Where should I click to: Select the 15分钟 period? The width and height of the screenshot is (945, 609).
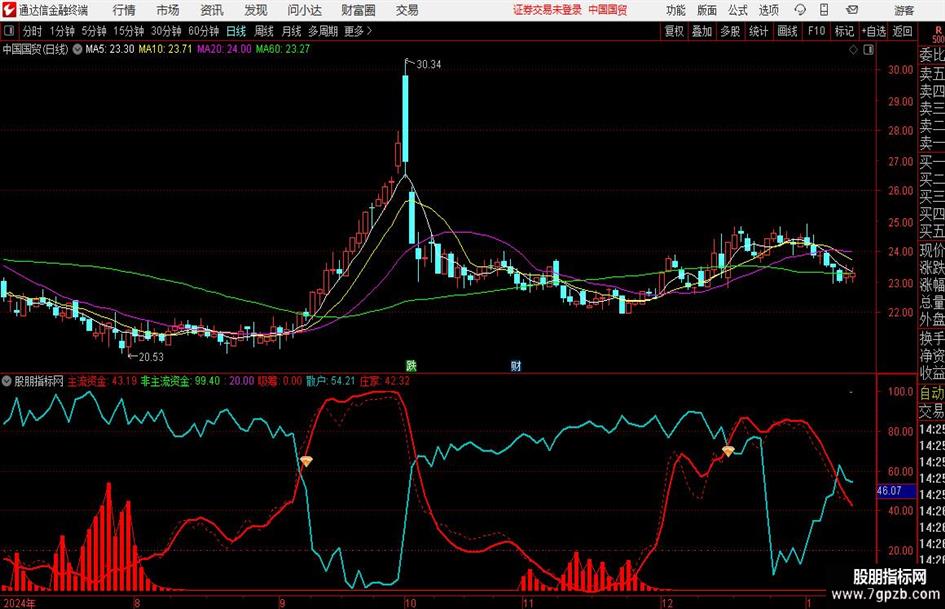pos(129,31)
